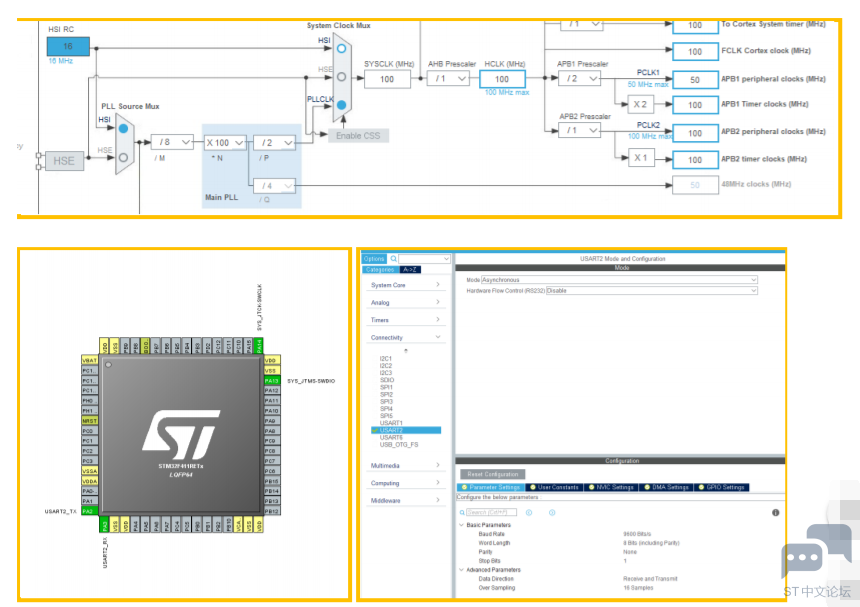860x607 pixels.
Task: Open the parameter info icon
Action: coord(776,513)
